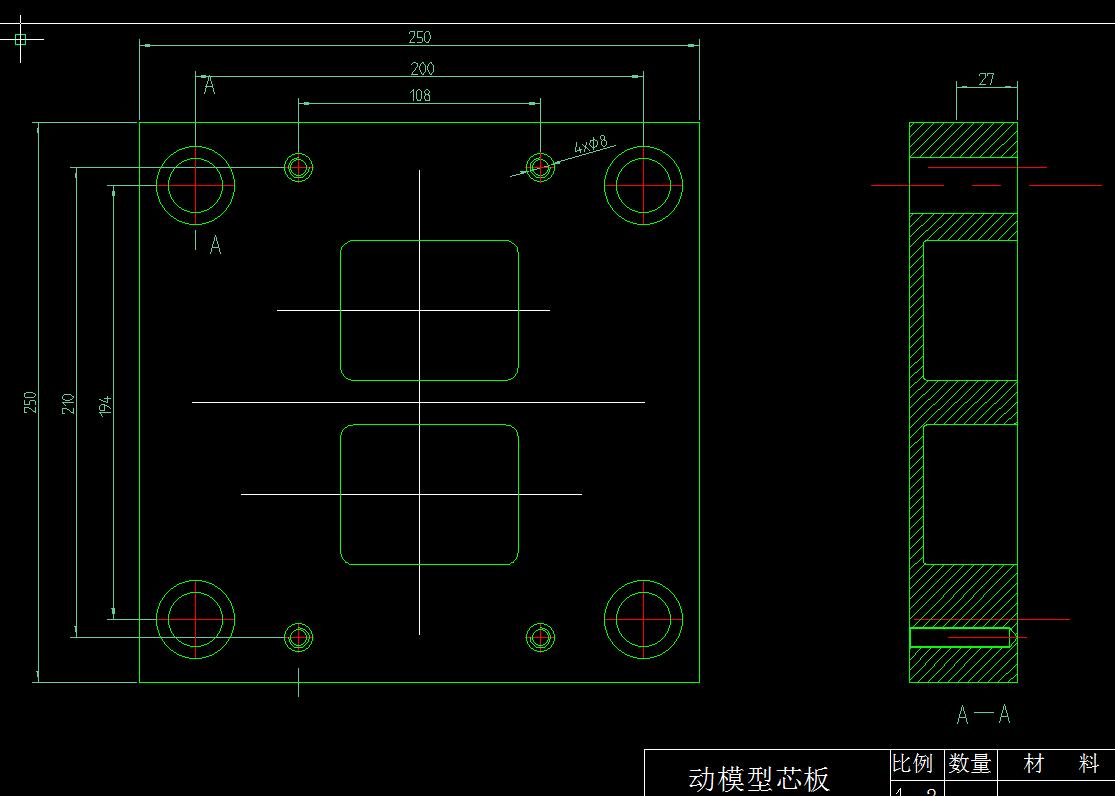The image size is (1115, 796).
Task: Select the bottom-left small screw hole
Action: pyautogui.click(x=299, y=637)
